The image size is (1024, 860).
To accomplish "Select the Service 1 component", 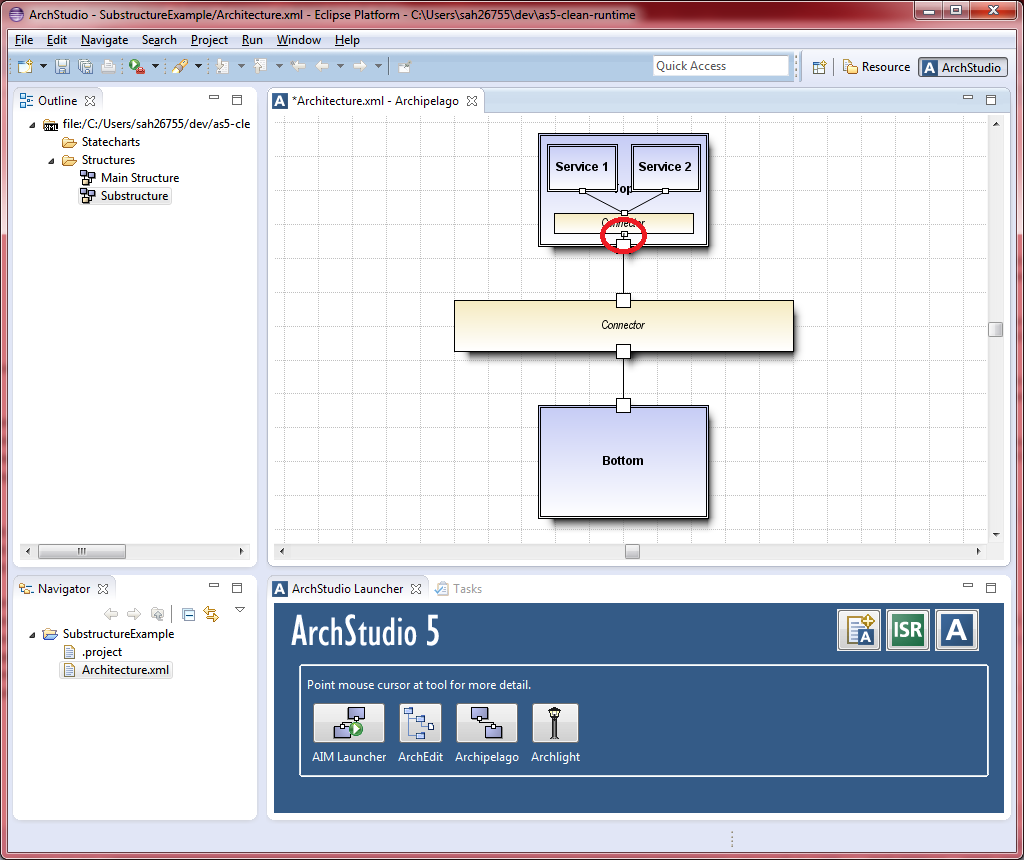I will pos(582,167).
